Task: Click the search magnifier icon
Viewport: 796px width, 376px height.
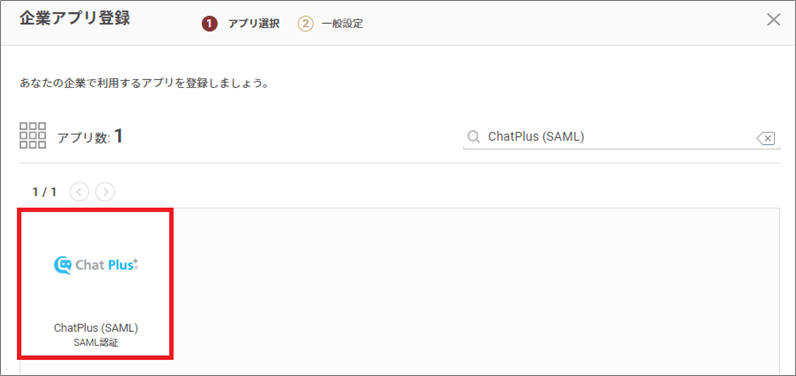Action: pos(473,136)
